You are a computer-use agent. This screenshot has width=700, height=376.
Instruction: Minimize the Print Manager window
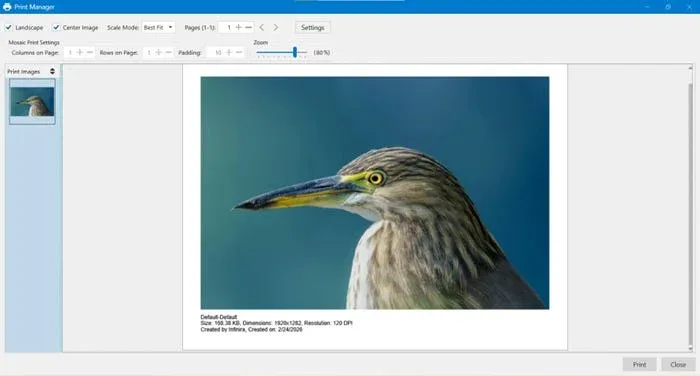coord(647,7)
